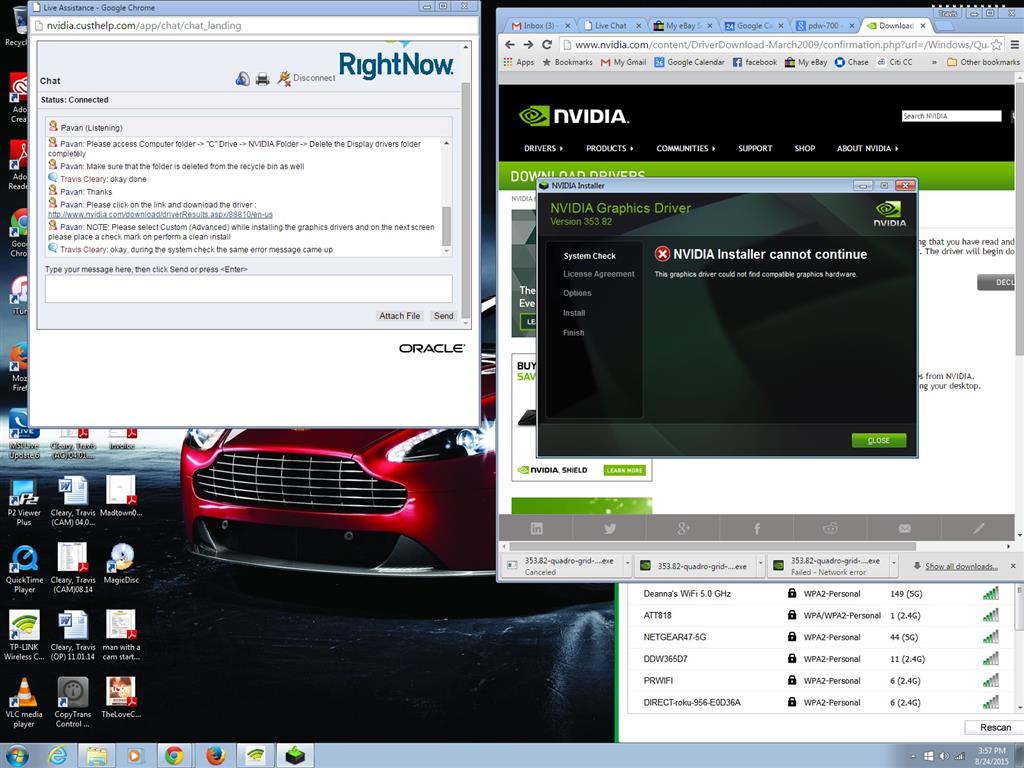Click the chat message input box
The image size is (1024, 768).
(248, 289)
